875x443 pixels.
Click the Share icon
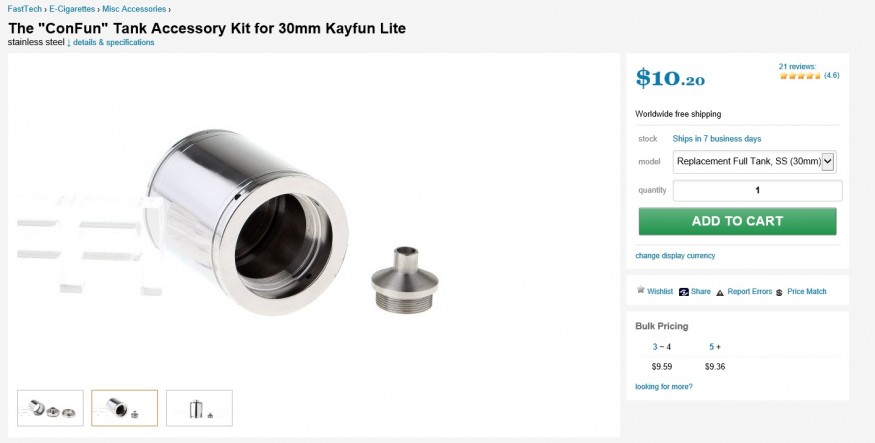pyautogui.click(x=684, y=292)
